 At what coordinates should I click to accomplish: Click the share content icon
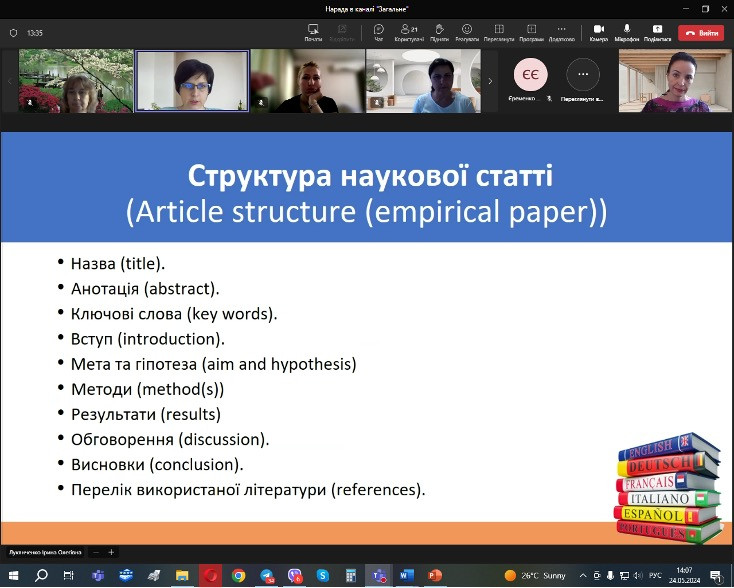point(658,31)
